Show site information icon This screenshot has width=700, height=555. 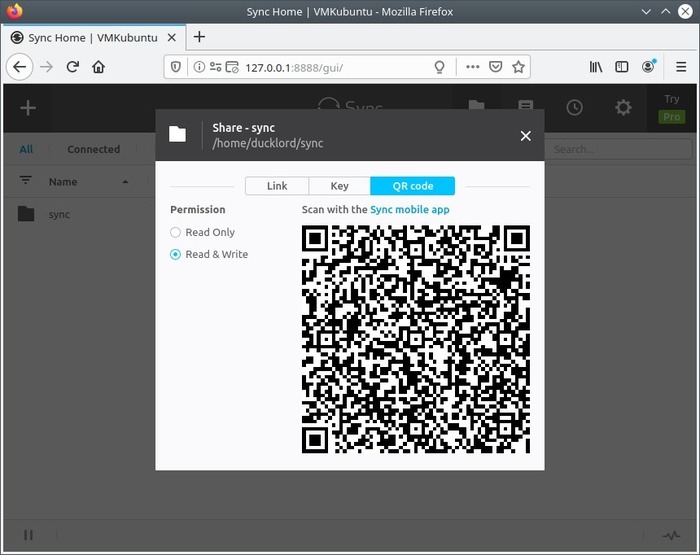pyautogui.click(x=199, y=67)
